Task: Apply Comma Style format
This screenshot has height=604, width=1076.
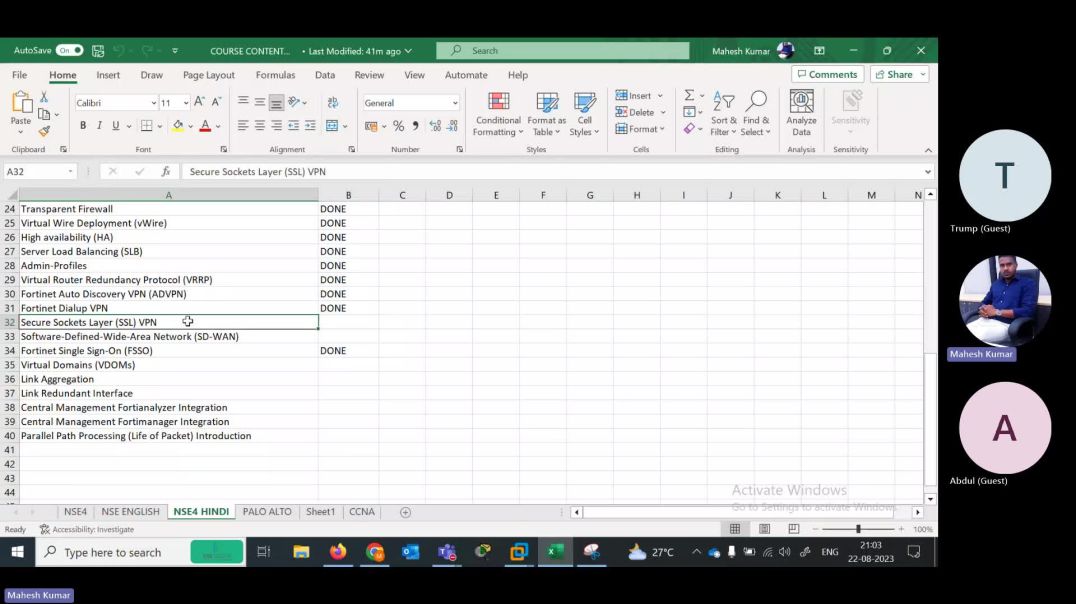Action: pyautogui.click(x=415, y=126)
